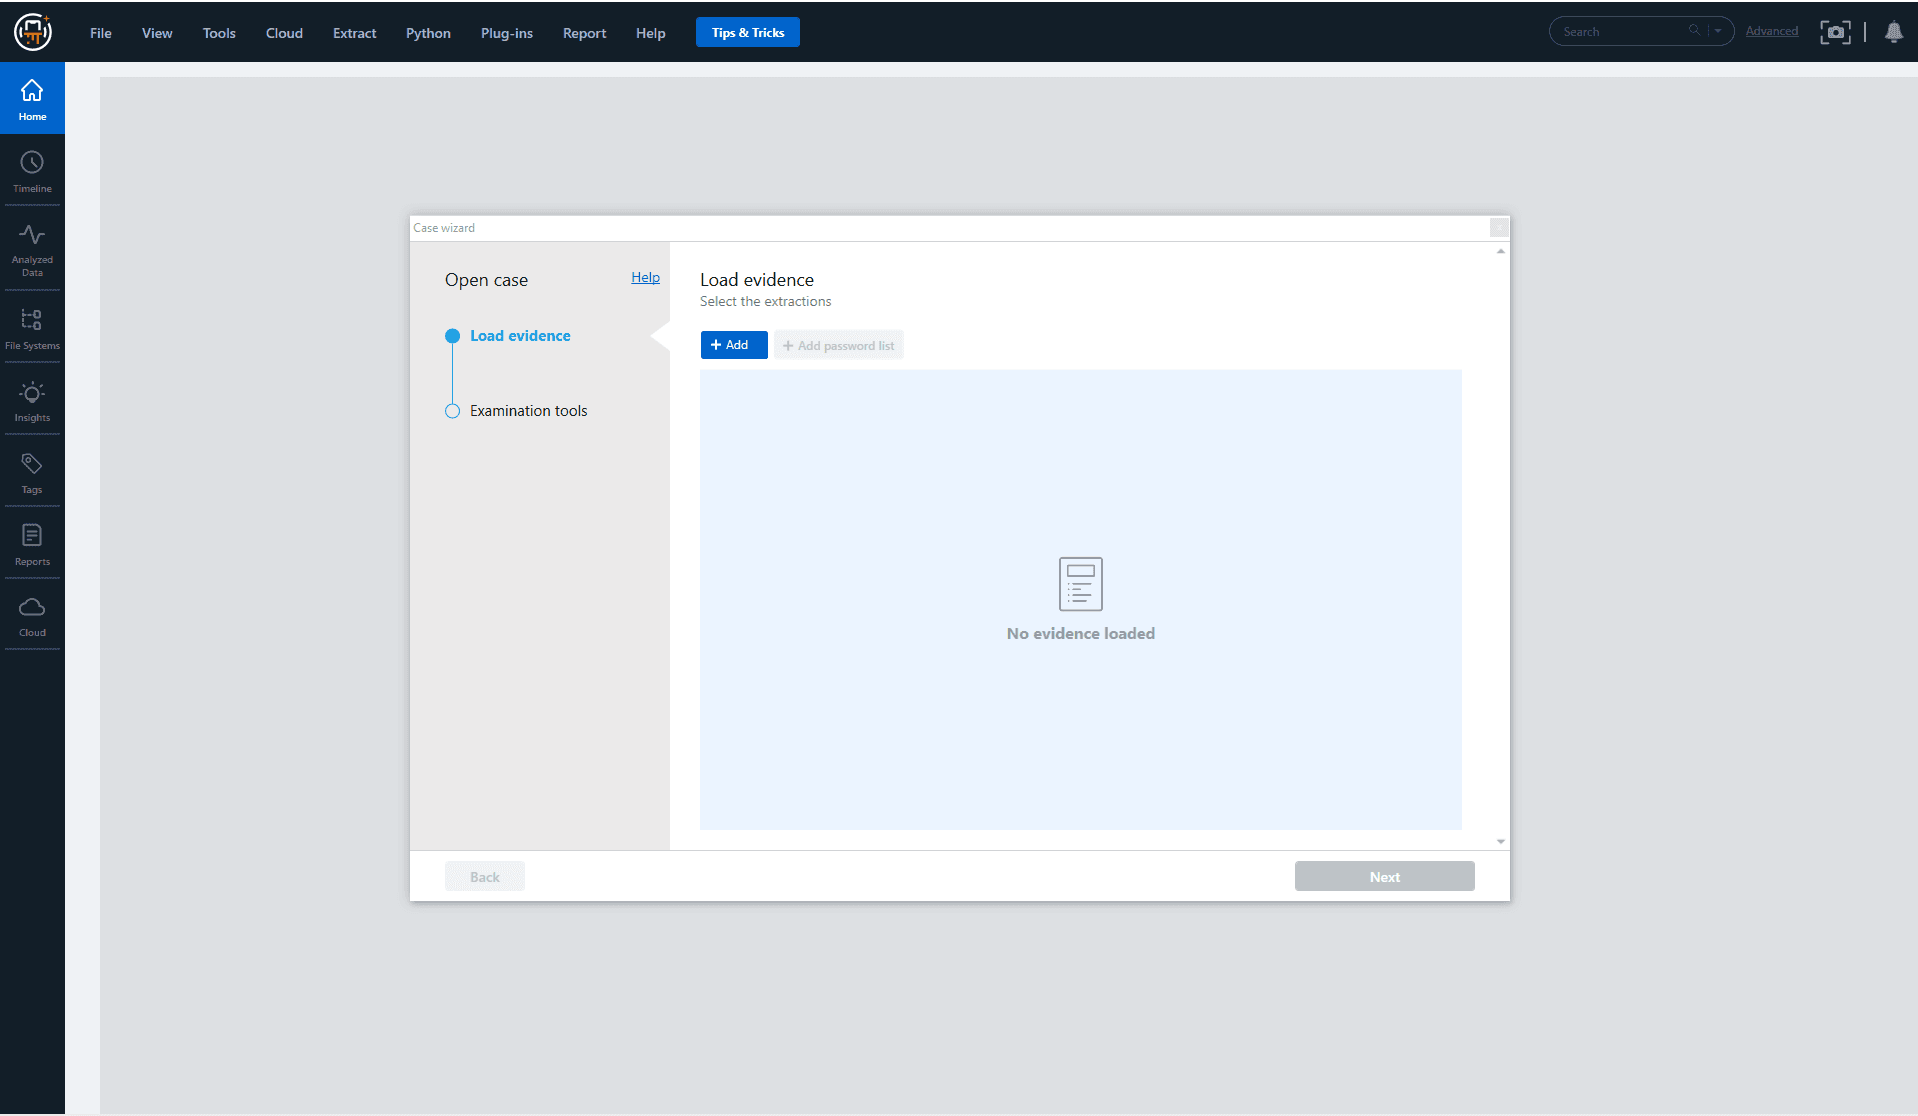Open the Python menu
1918x1116 pixels.
(x=428, y=33)
